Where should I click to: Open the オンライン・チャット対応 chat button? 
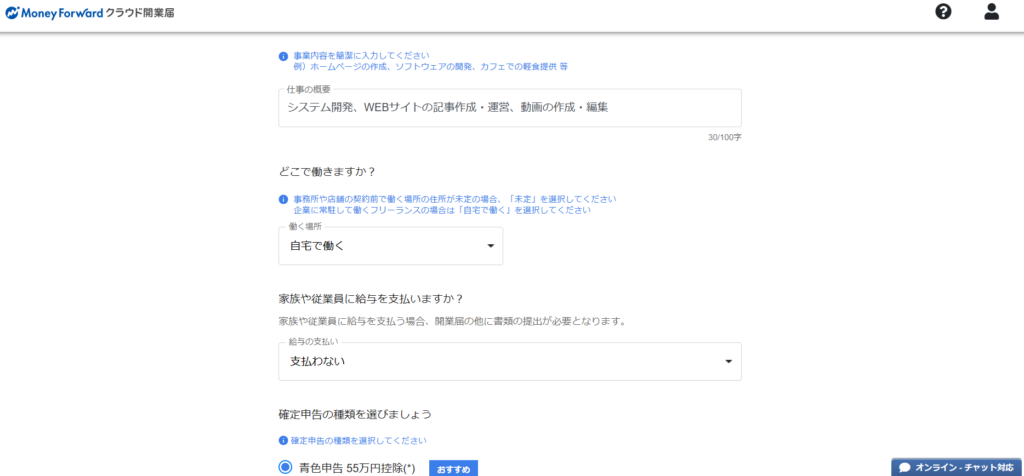pos(957,467)
